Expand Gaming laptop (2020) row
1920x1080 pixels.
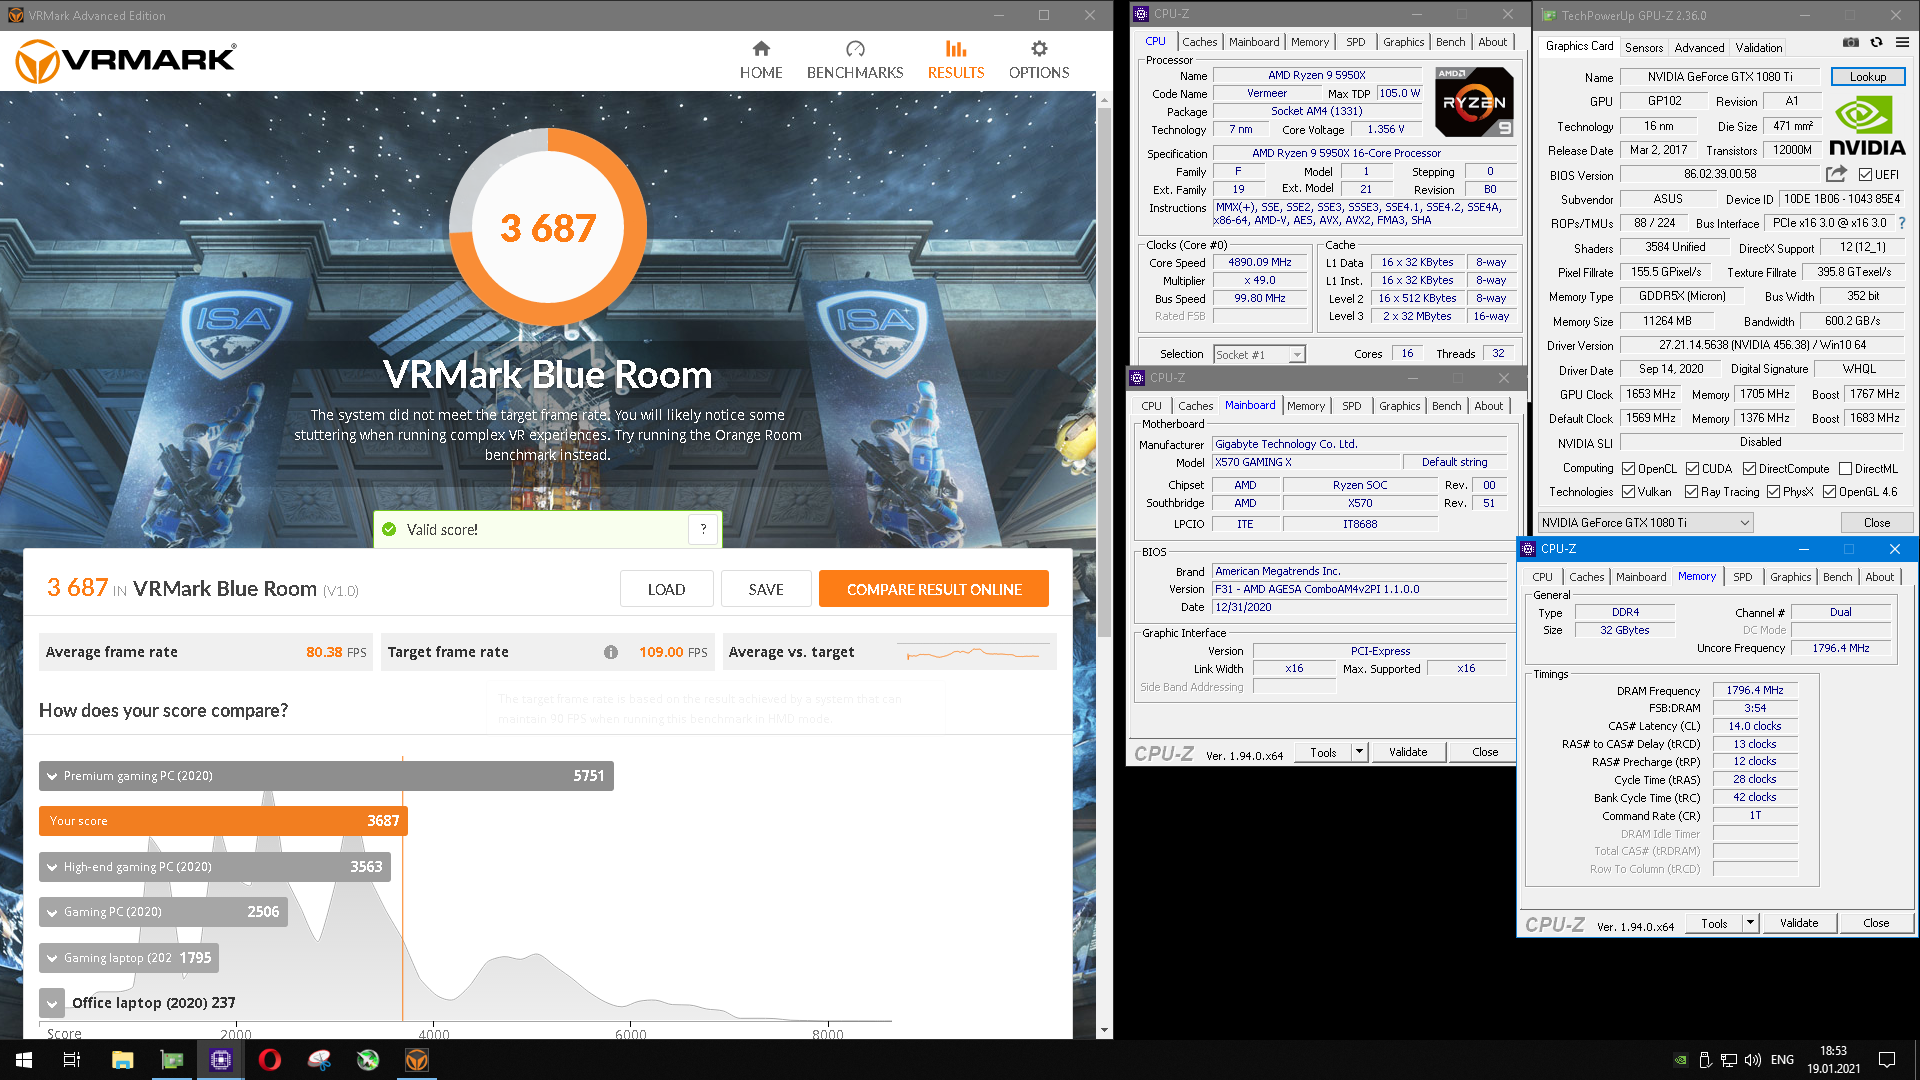point(52,958)
